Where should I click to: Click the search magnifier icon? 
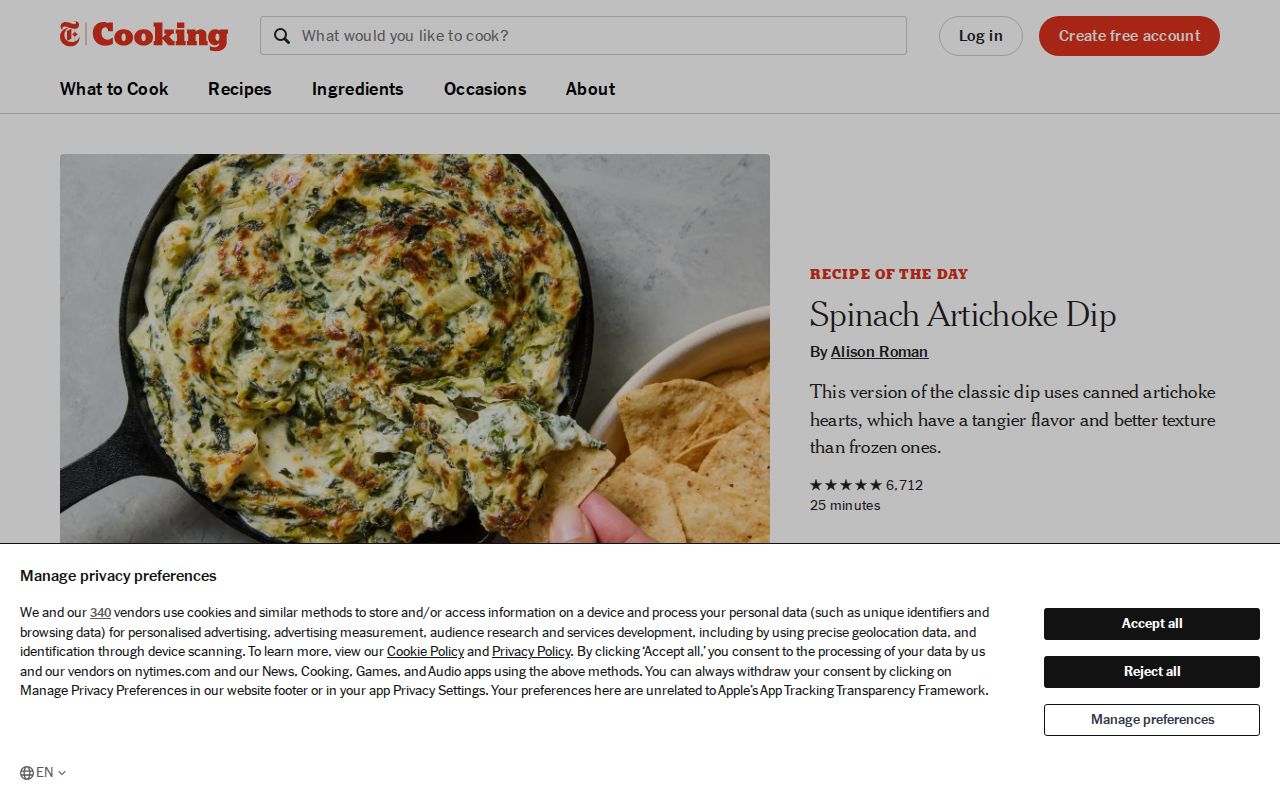(x=282, y=36)
